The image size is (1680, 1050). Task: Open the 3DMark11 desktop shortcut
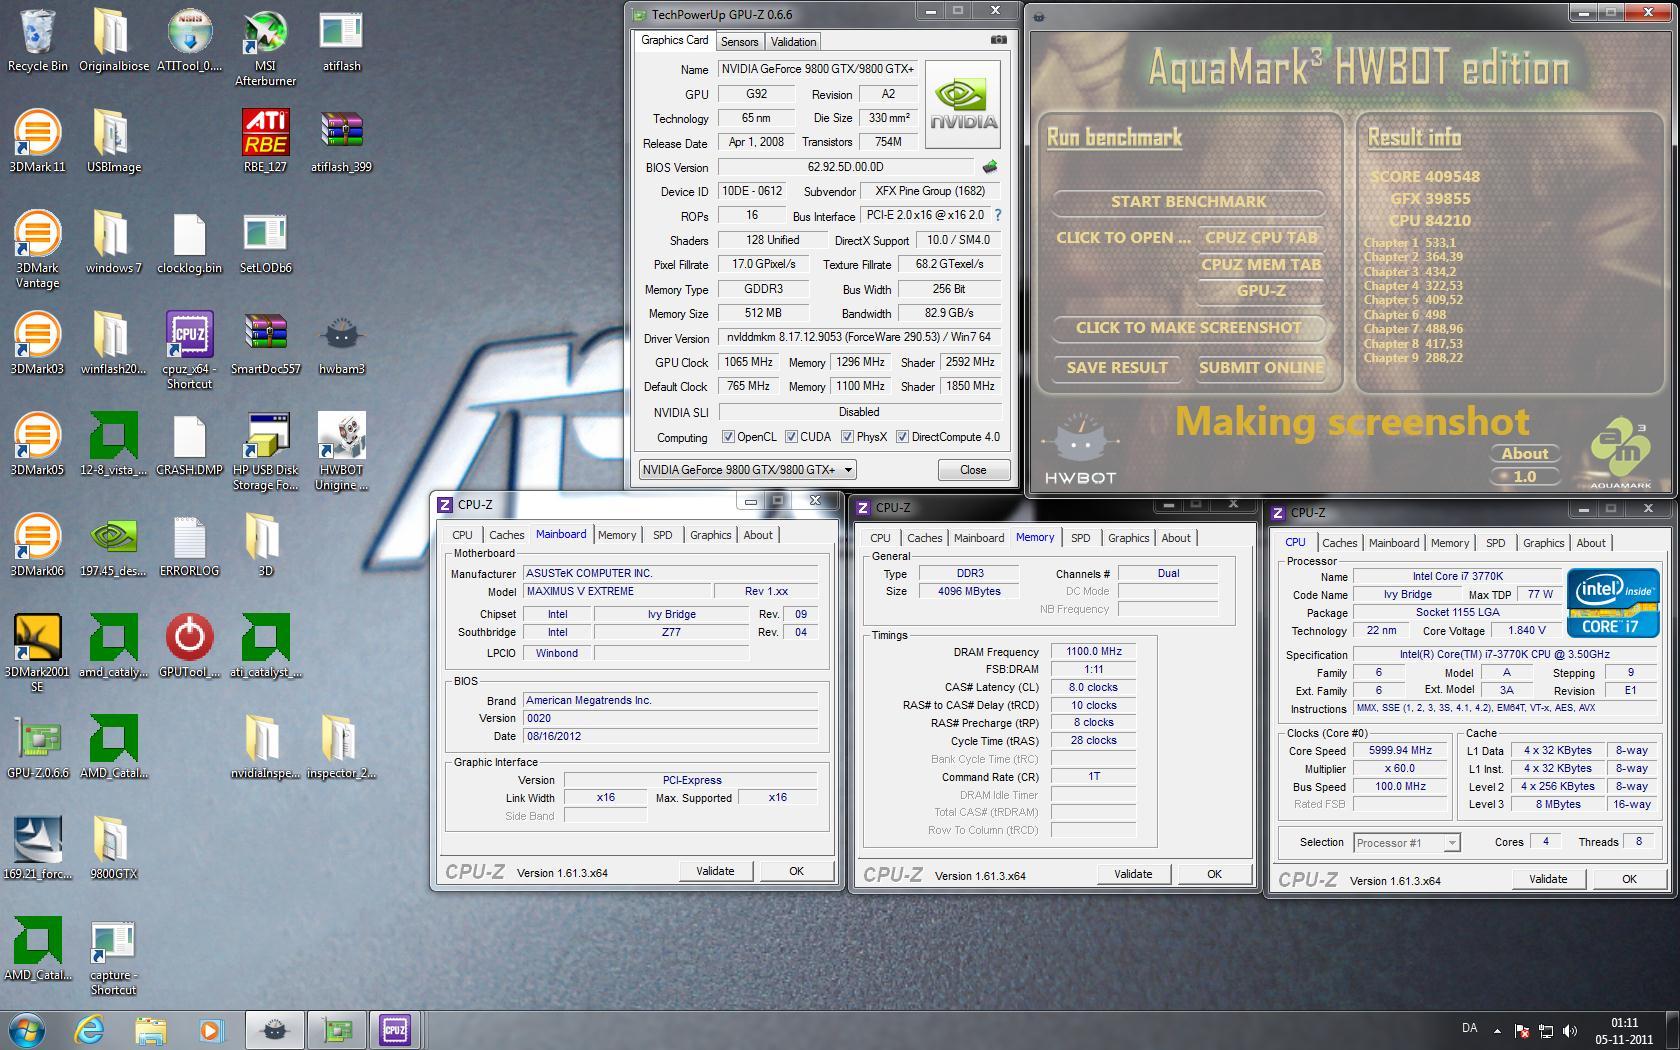(x=38, y=141)
